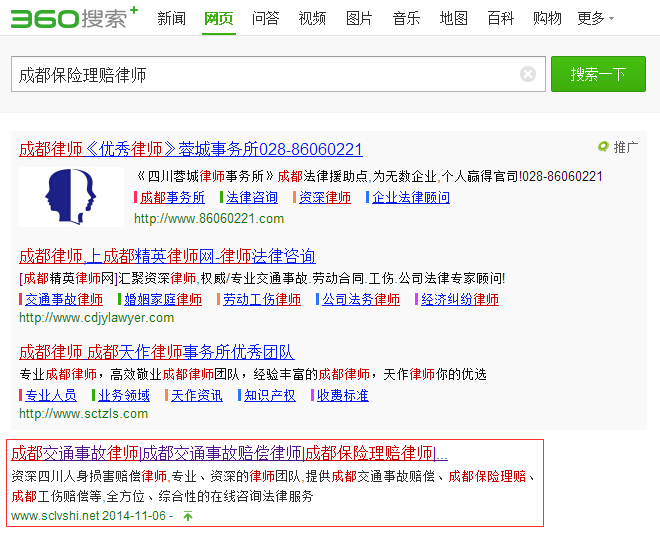Open the 地图 tab
The width and height of the screenshot is (660, 533).
pos(453,18)
